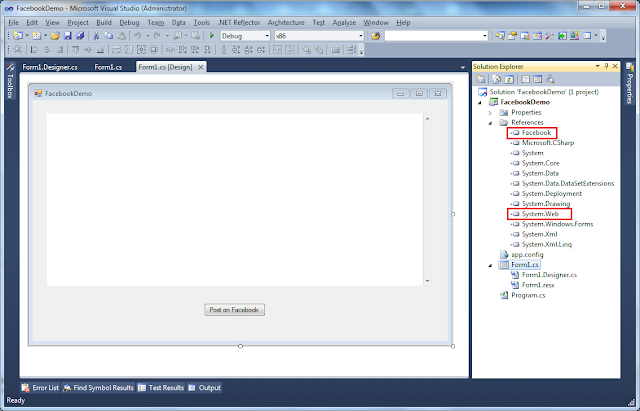
Task: Close the Form1.cs [Design] tab
Action: pyautogui.click(x=200, y=67)
